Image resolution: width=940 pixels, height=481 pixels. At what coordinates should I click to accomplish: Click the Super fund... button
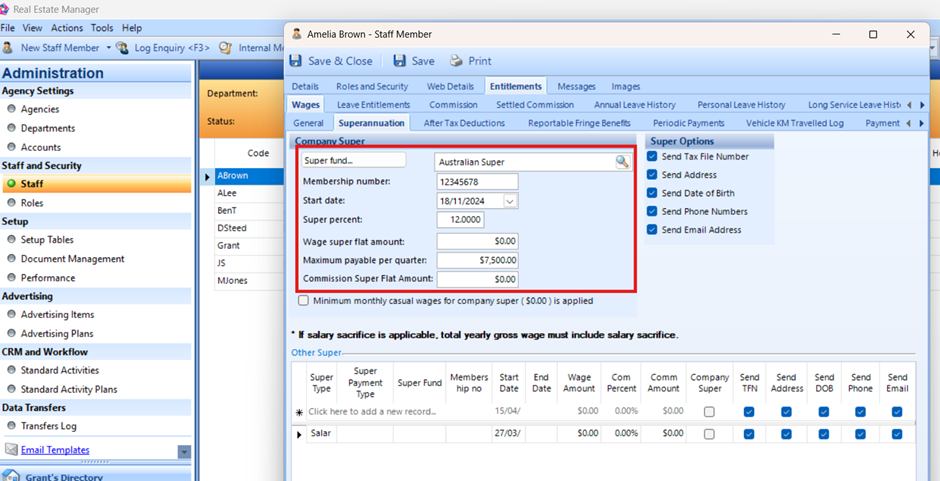pyautogui.click(x=354, y=161)
